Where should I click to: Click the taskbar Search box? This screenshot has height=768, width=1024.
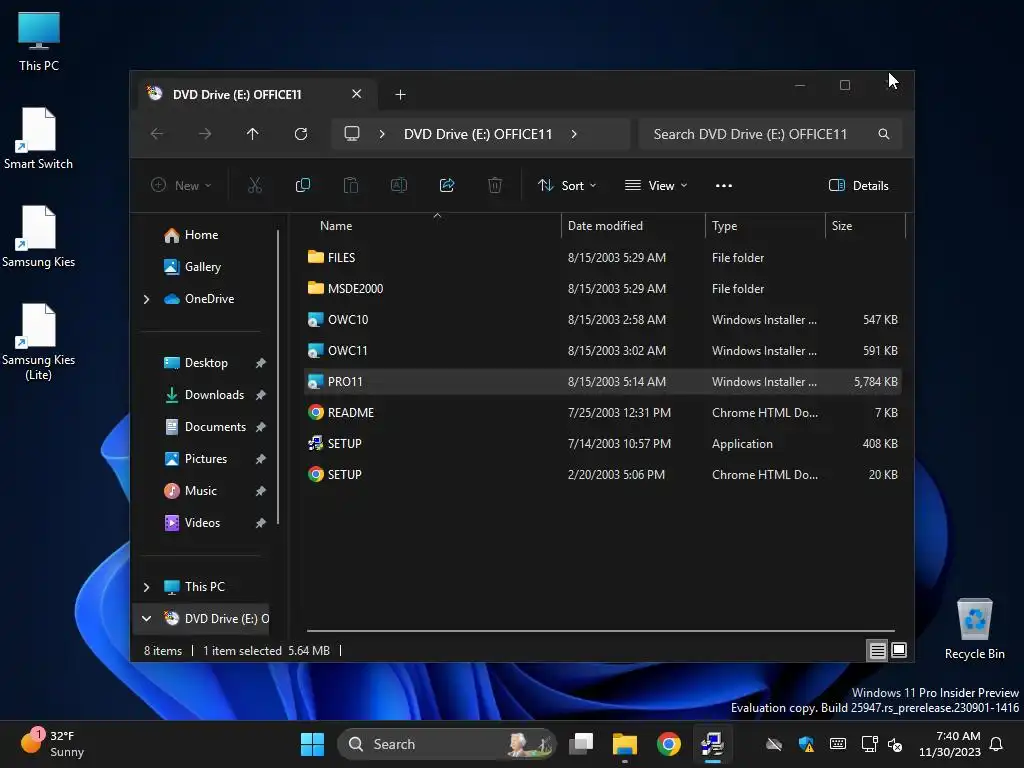(447, 744)
